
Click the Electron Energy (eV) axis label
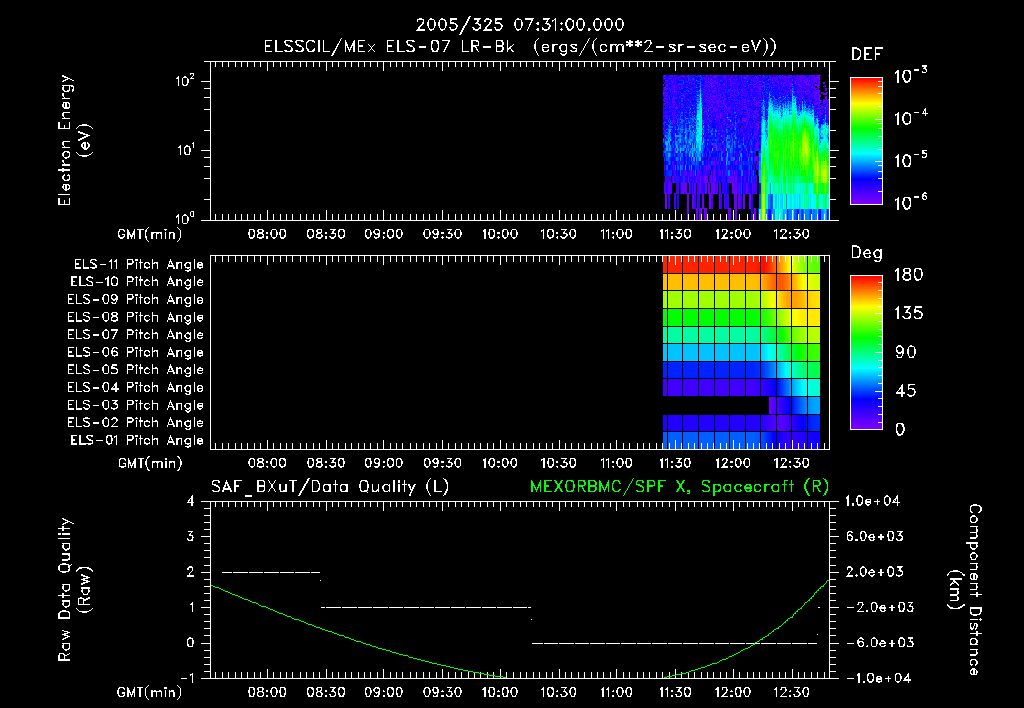[74, 140]
